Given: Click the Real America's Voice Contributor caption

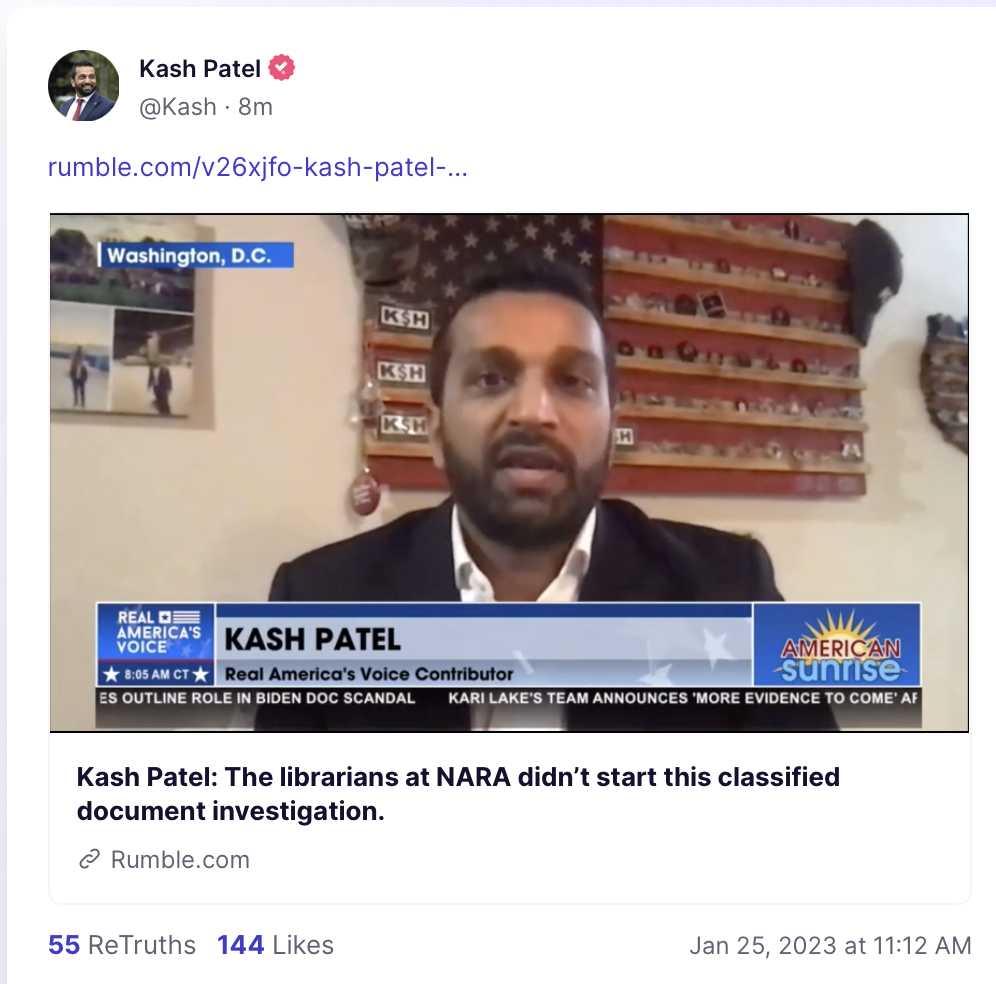Looking at the screenshot, I should point(369,673).
